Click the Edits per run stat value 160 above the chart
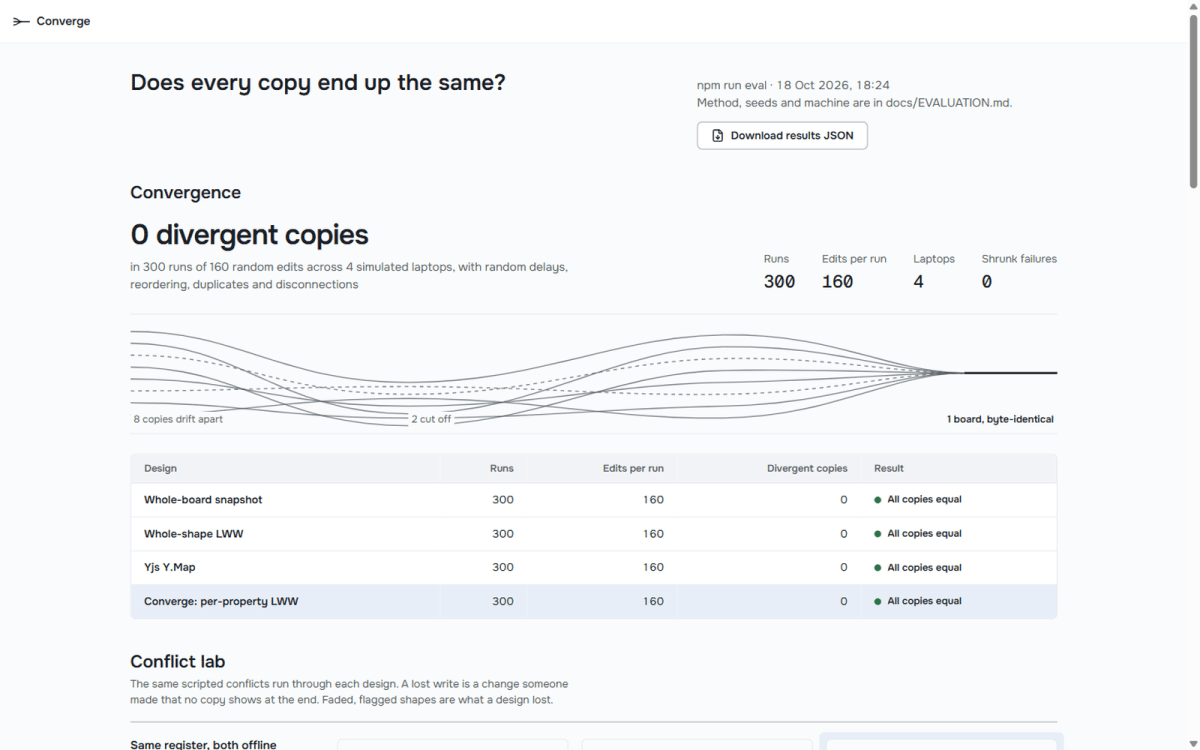 pos(837,282)
